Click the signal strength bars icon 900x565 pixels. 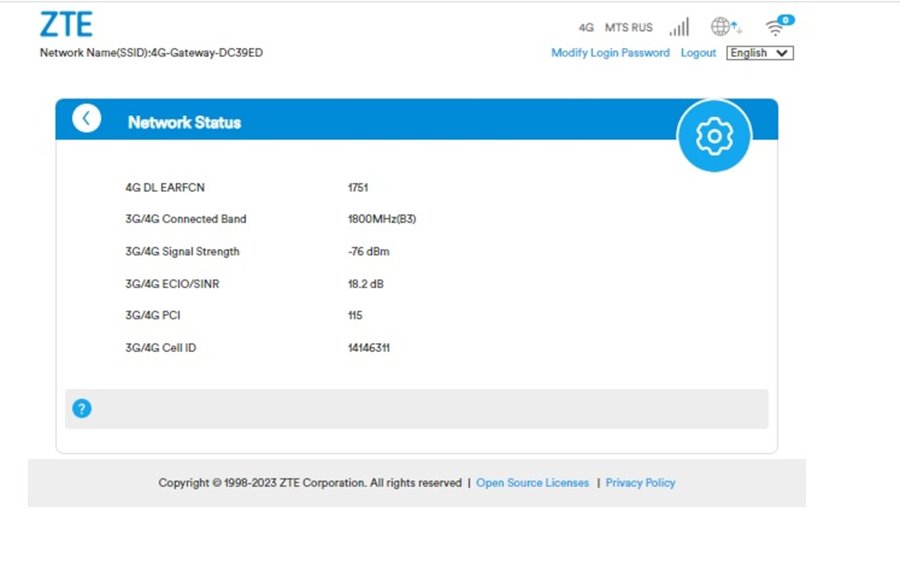point(679,27)
